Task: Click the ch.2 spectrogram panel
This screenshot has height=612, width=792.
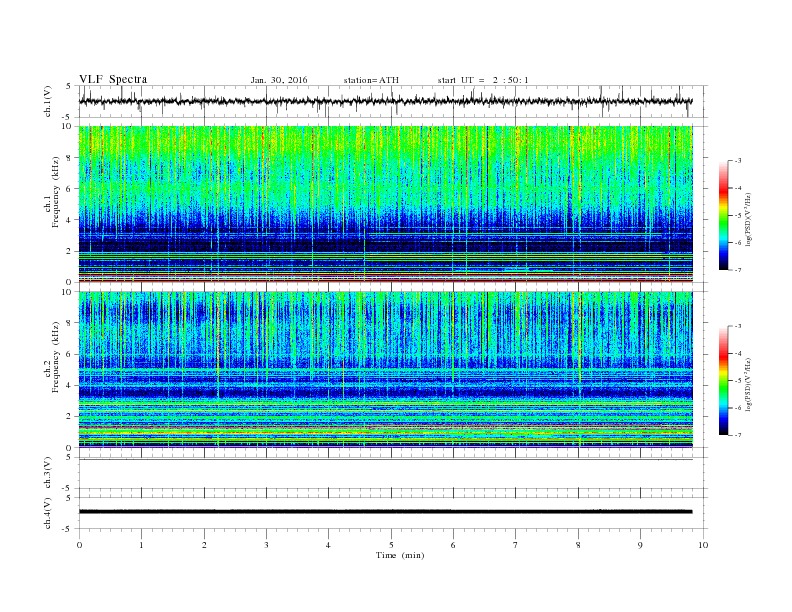Action: (386, 369)
